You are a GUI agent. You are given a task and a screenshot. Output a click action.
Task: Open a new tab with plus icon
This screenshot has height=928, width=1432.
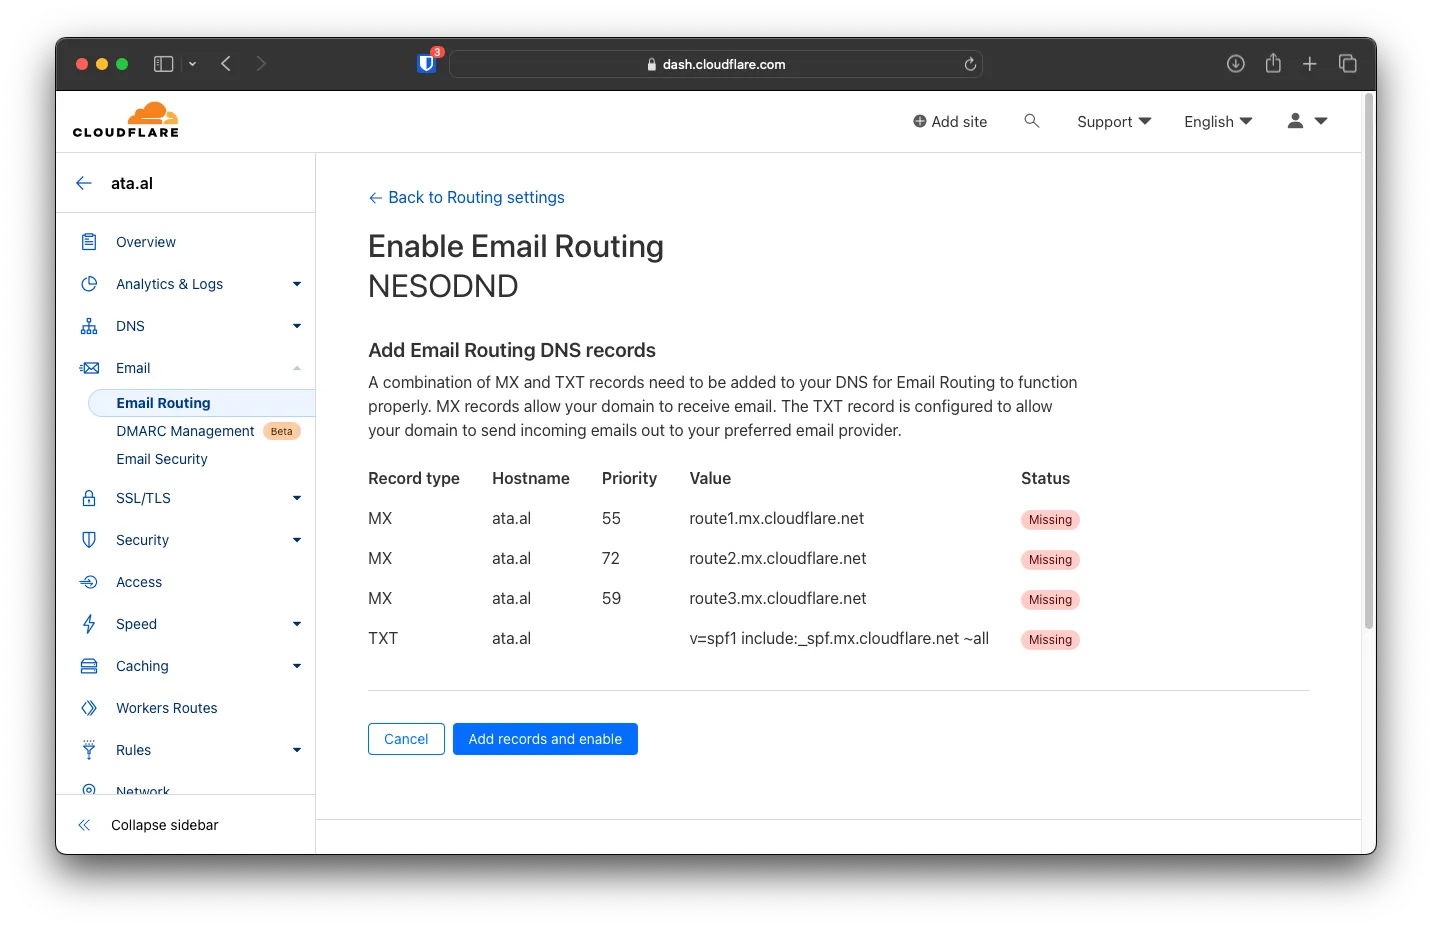1310,64
